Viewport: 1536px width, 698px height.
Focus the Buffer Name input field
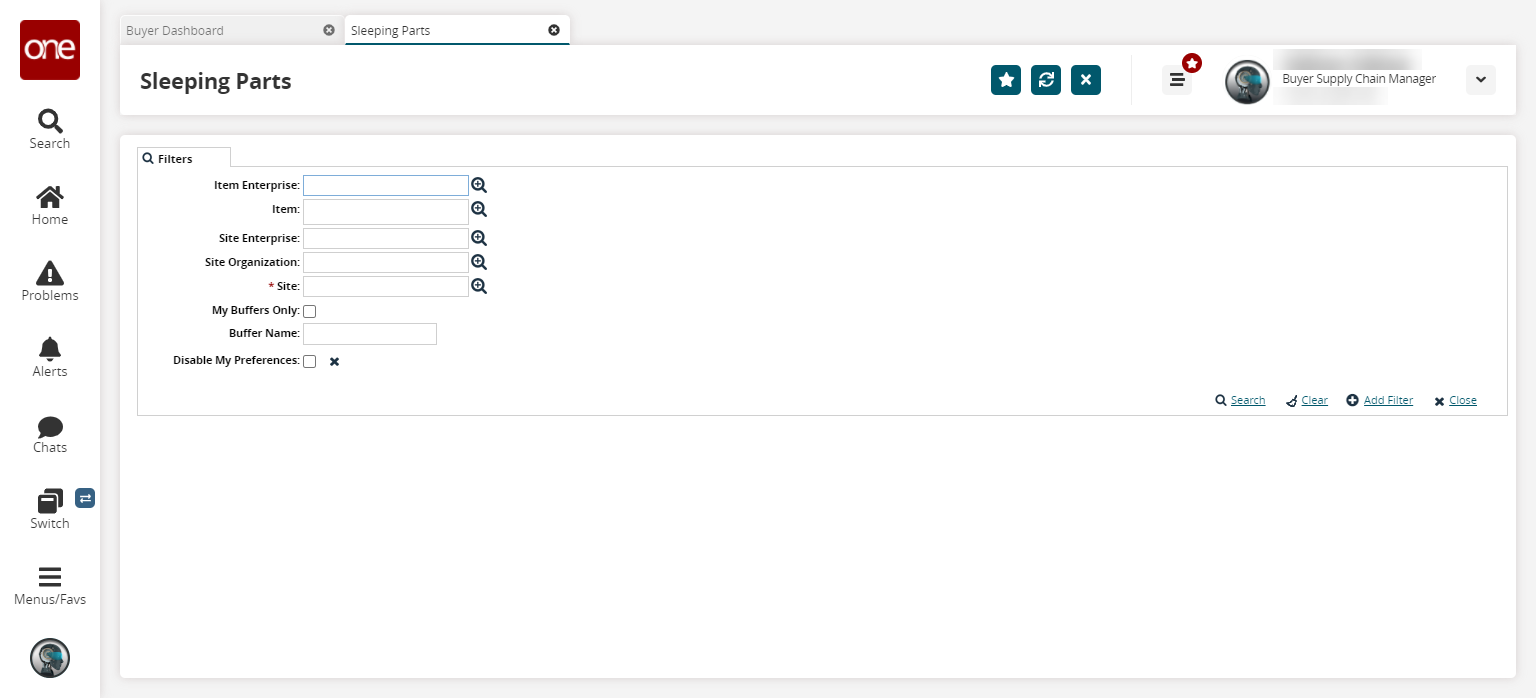click(x=370, y=334)
